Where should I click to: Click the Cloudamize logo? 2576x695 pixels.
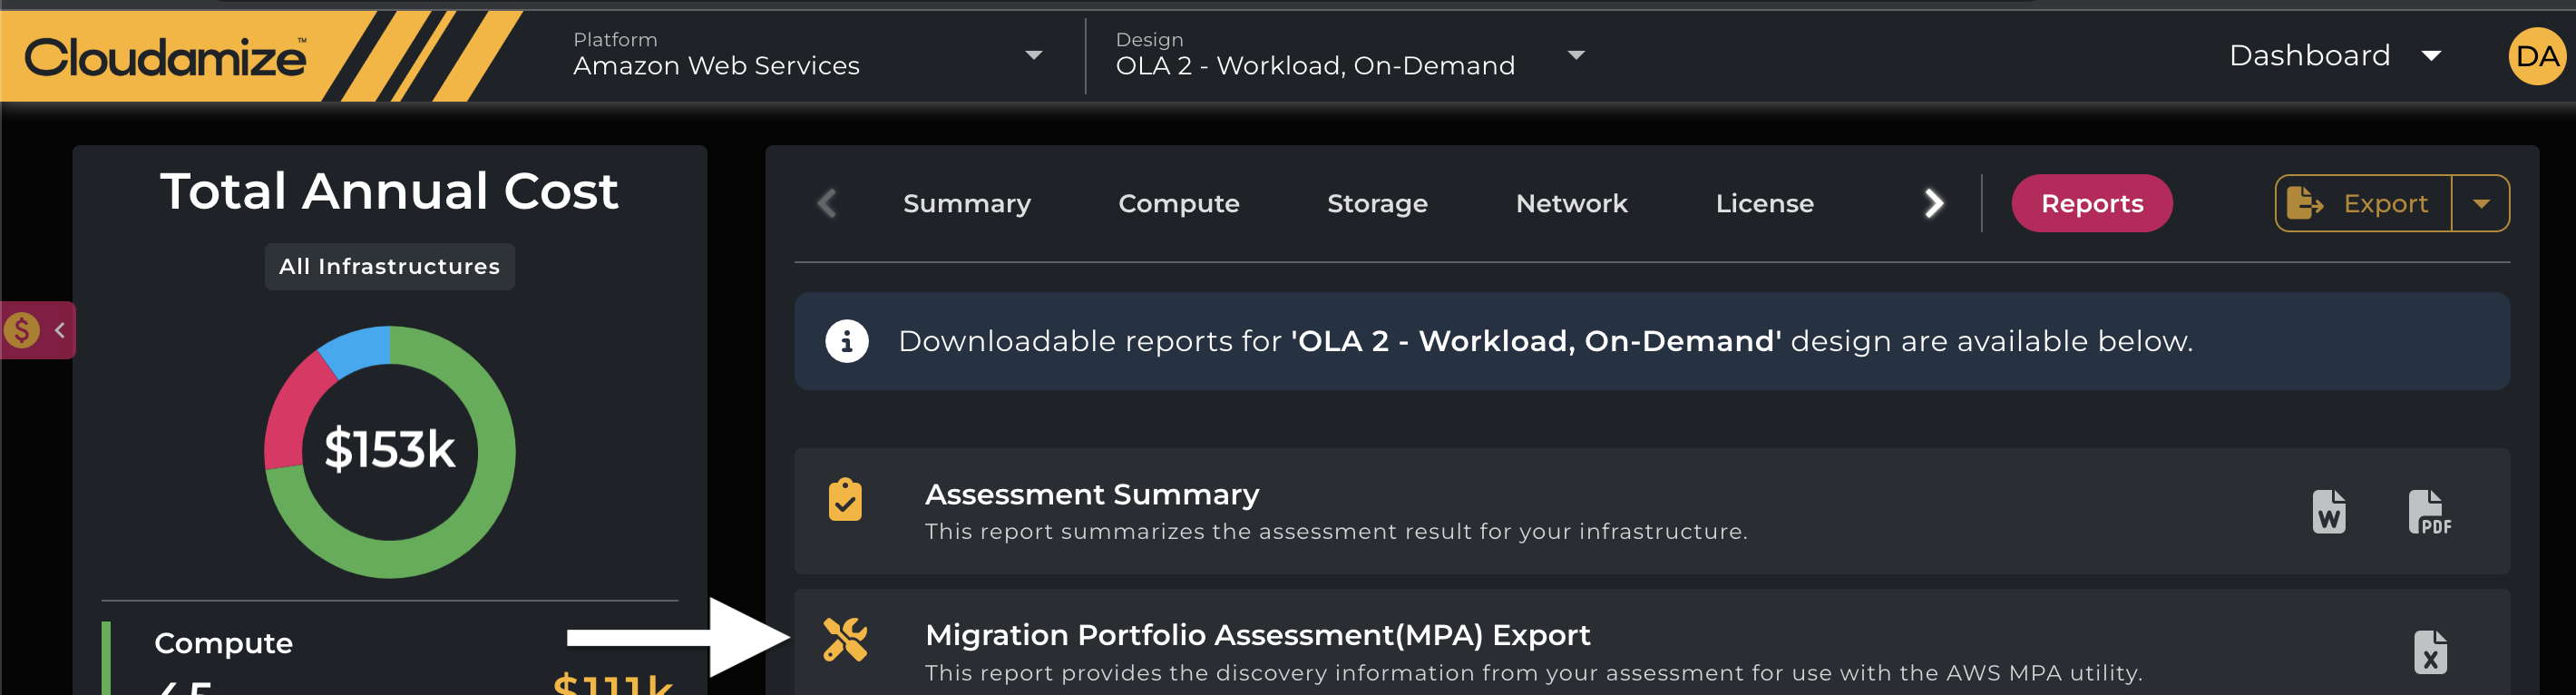(x=165, y=57)
